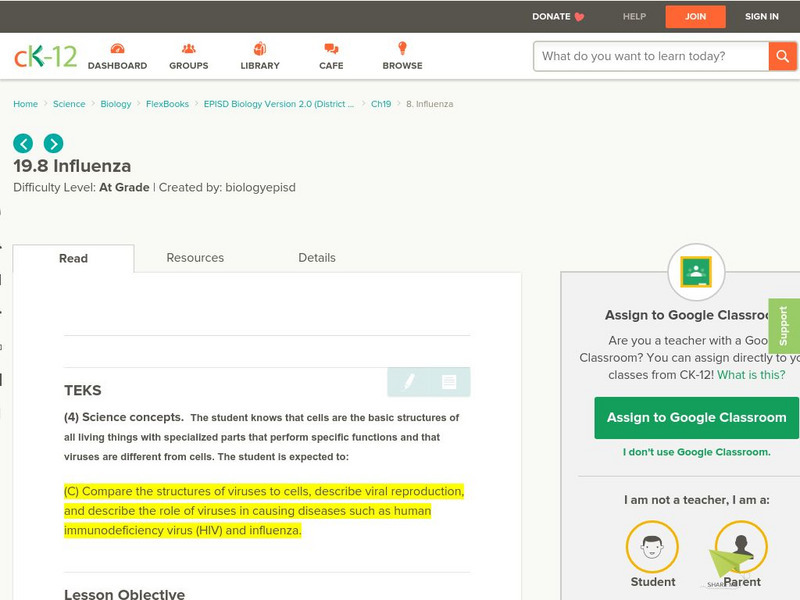Click the orange search magnifier button

pos(782,56)
